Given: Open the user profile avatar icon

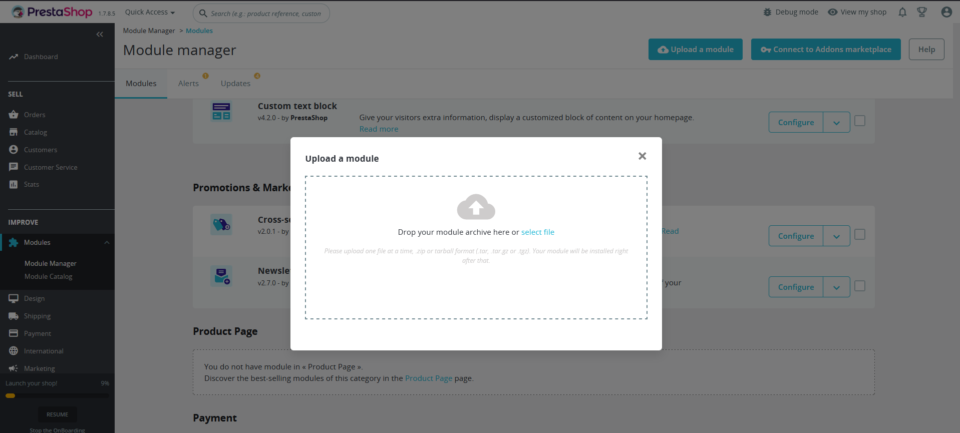Looking at the screenshot, I should click(941, 12).
